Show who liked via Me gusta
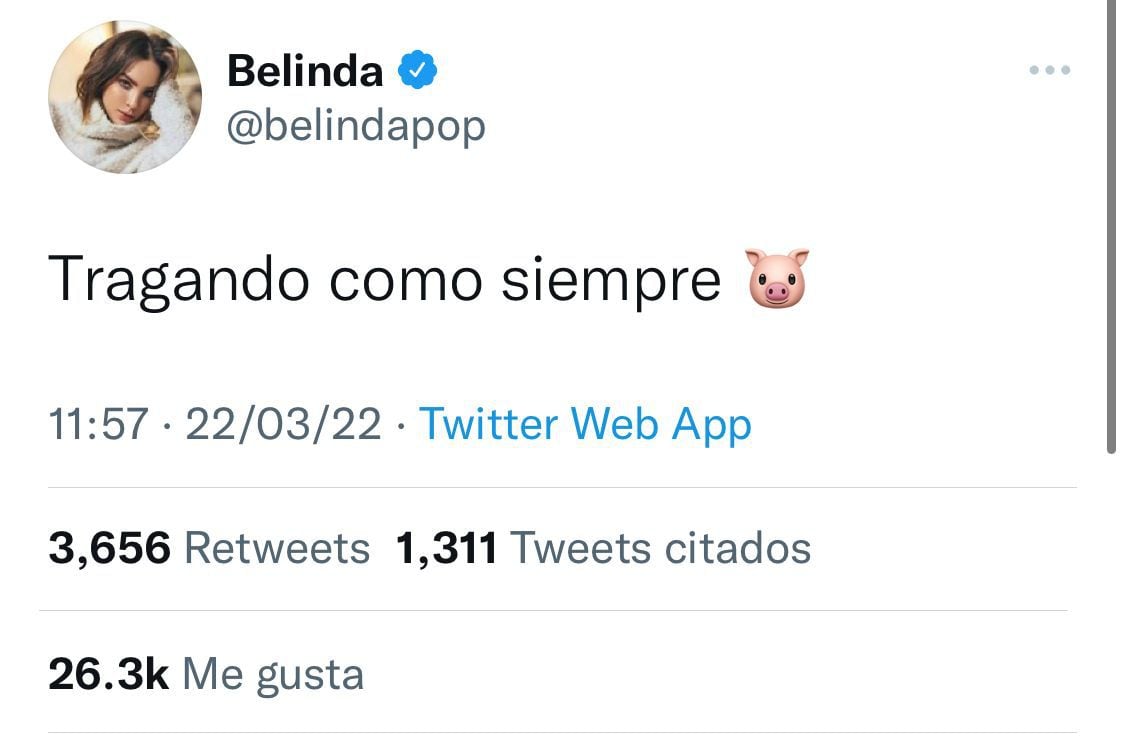The width and height of the screenshot is (1125, 737). 273,674
